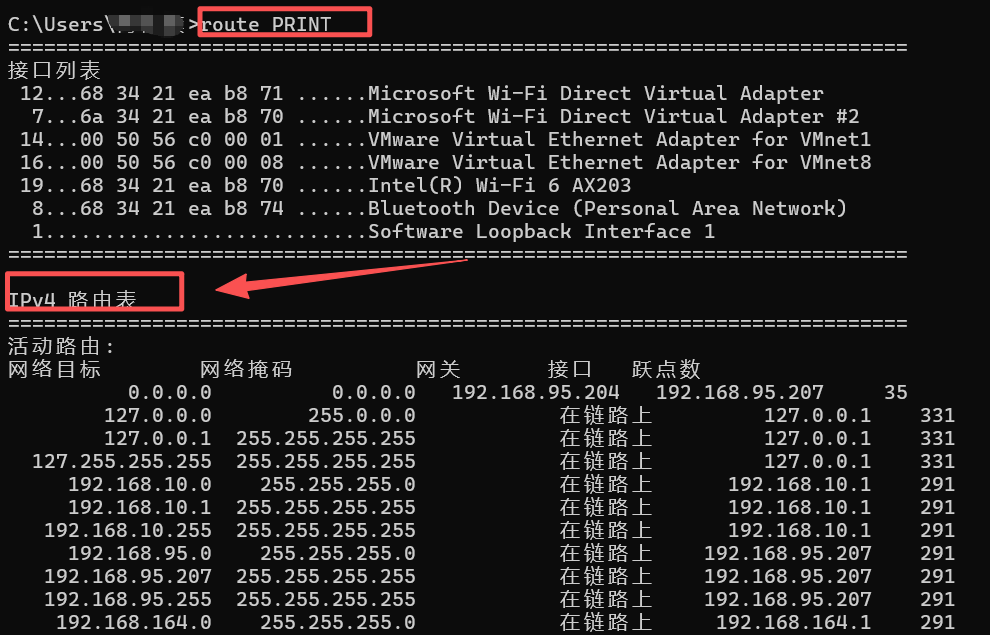Click the 网关 column header
Screen dimensions: 990x635
click(x=438, y=369)
